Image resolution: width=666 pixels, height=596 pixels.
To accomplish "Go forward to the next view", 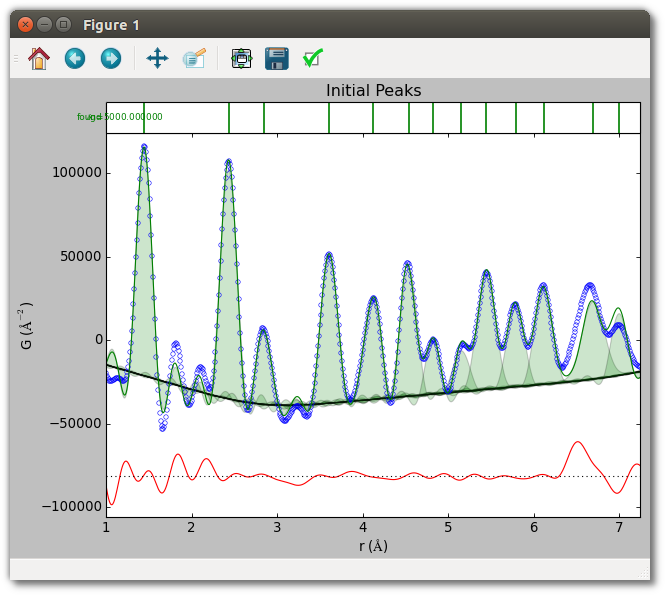I will [111, 58].
